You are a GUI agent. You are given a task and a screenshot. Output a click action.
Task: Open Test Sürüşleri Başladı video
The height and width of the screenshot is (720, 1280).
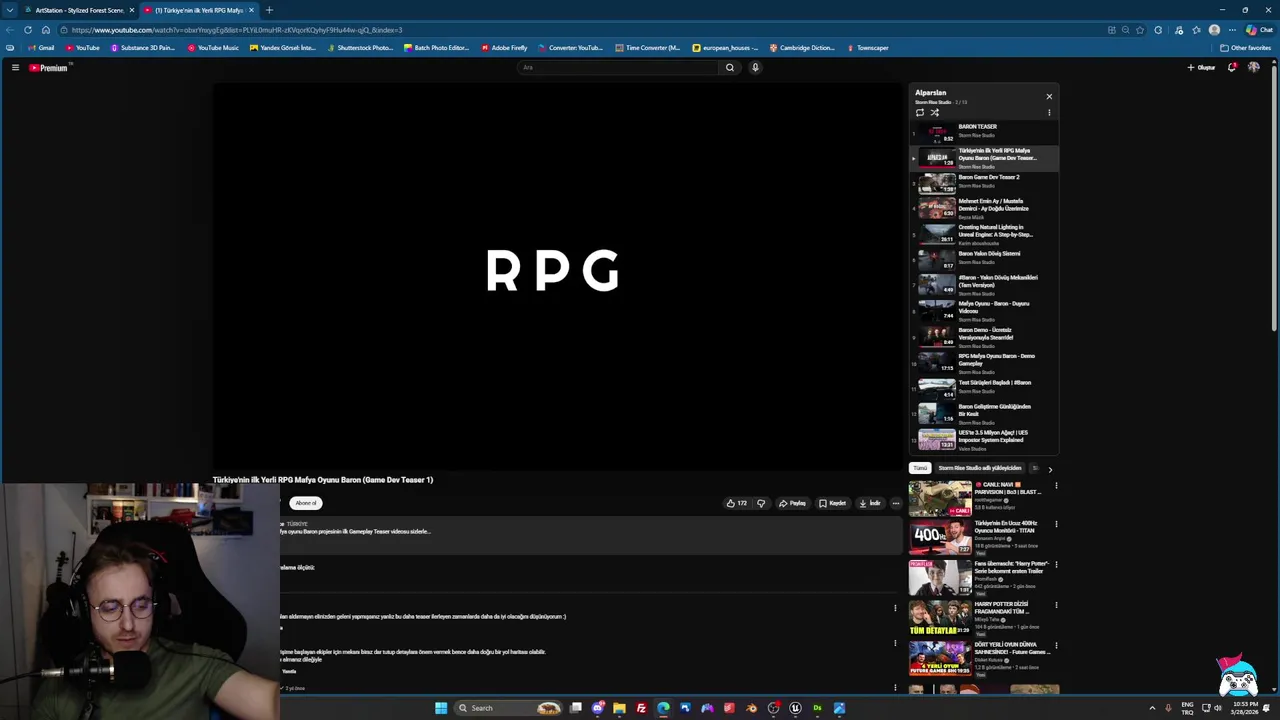(x=984, y=389)
